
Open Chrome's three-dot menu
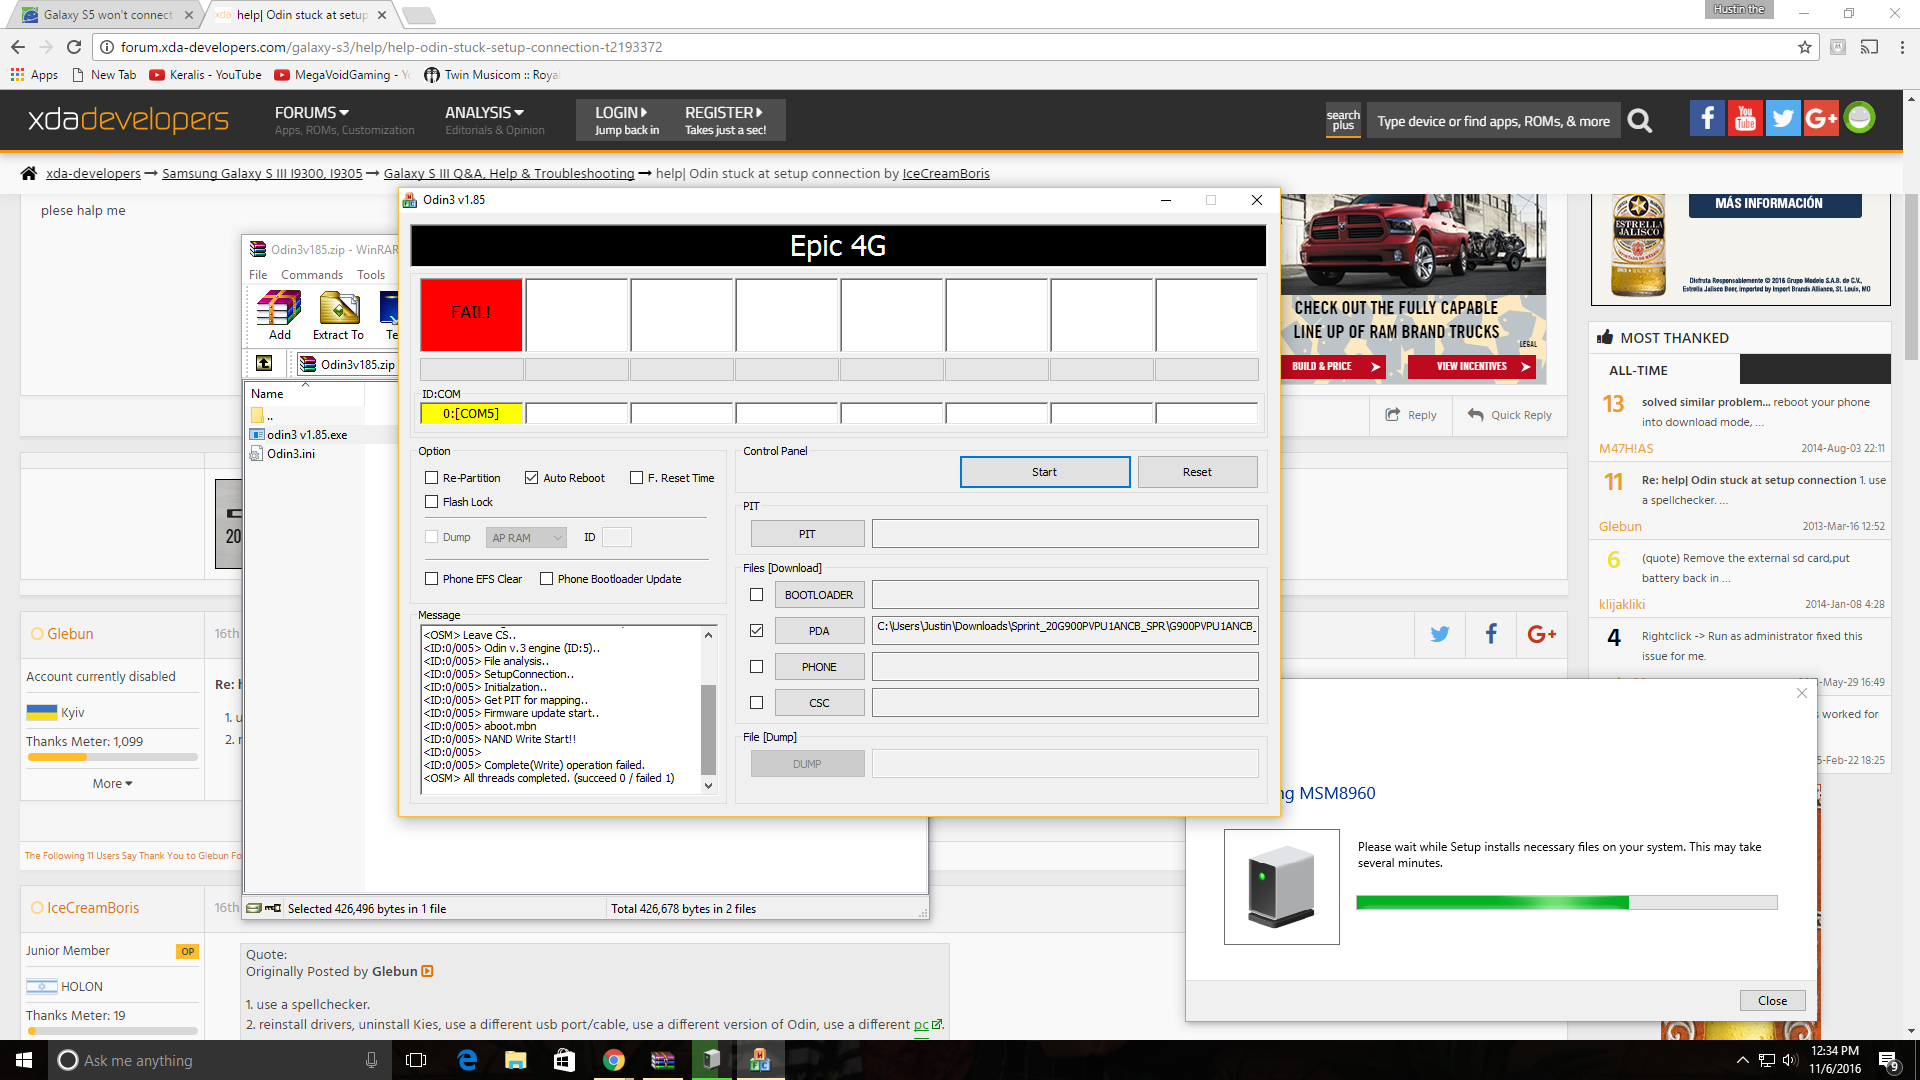(1902, 47)
